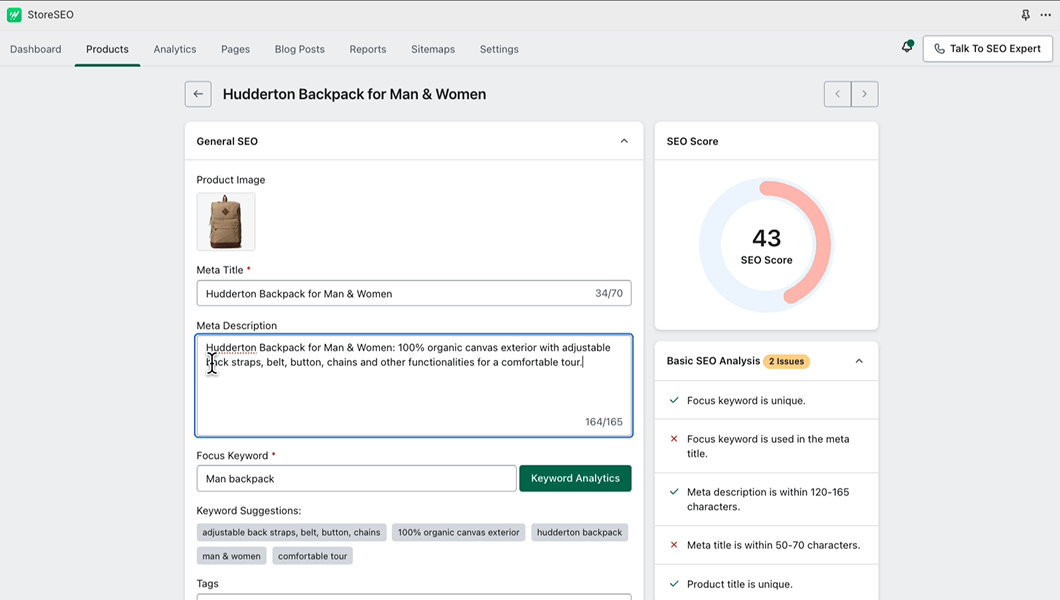This screenshot has height=600, width=1060.
Task: Click the StoreSEO logo icon
Action: coord(14,15)
